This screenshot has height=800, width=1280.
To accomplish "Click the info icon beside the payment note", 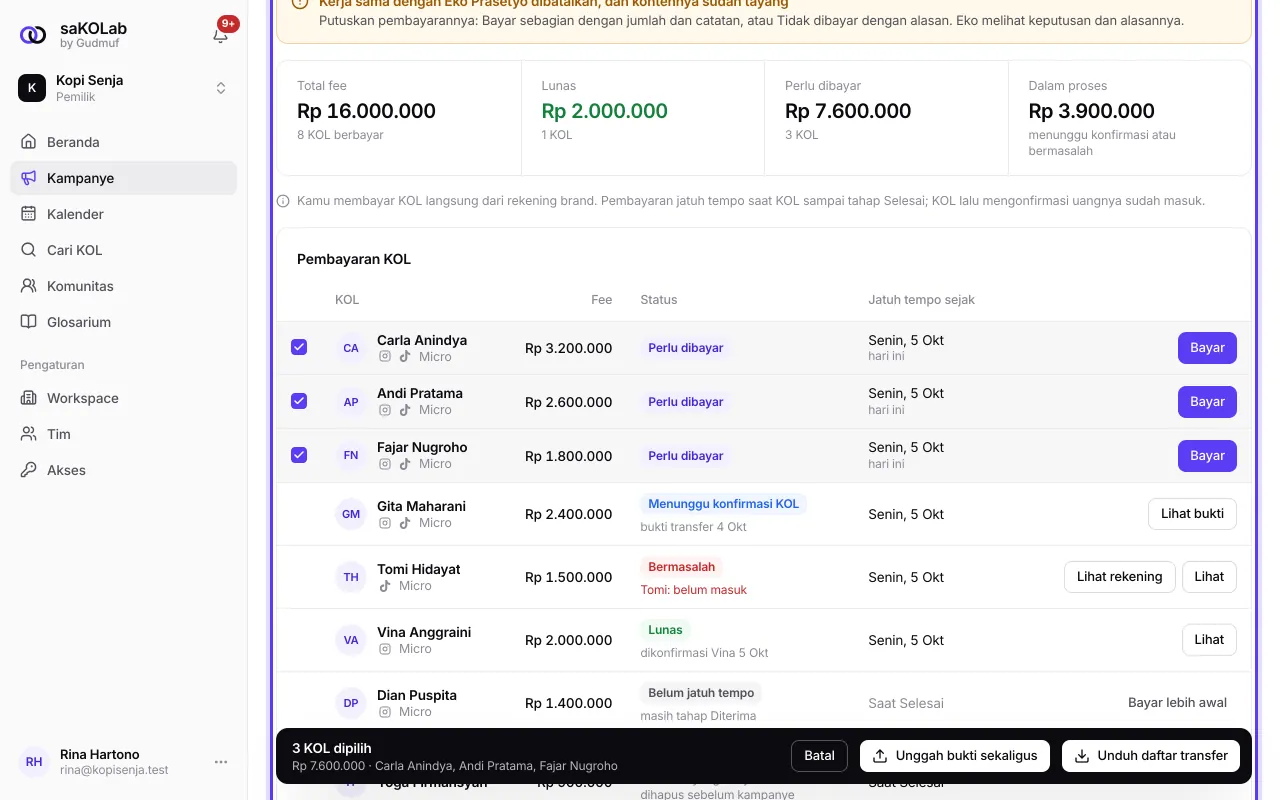I will click(x=284, y=201).
